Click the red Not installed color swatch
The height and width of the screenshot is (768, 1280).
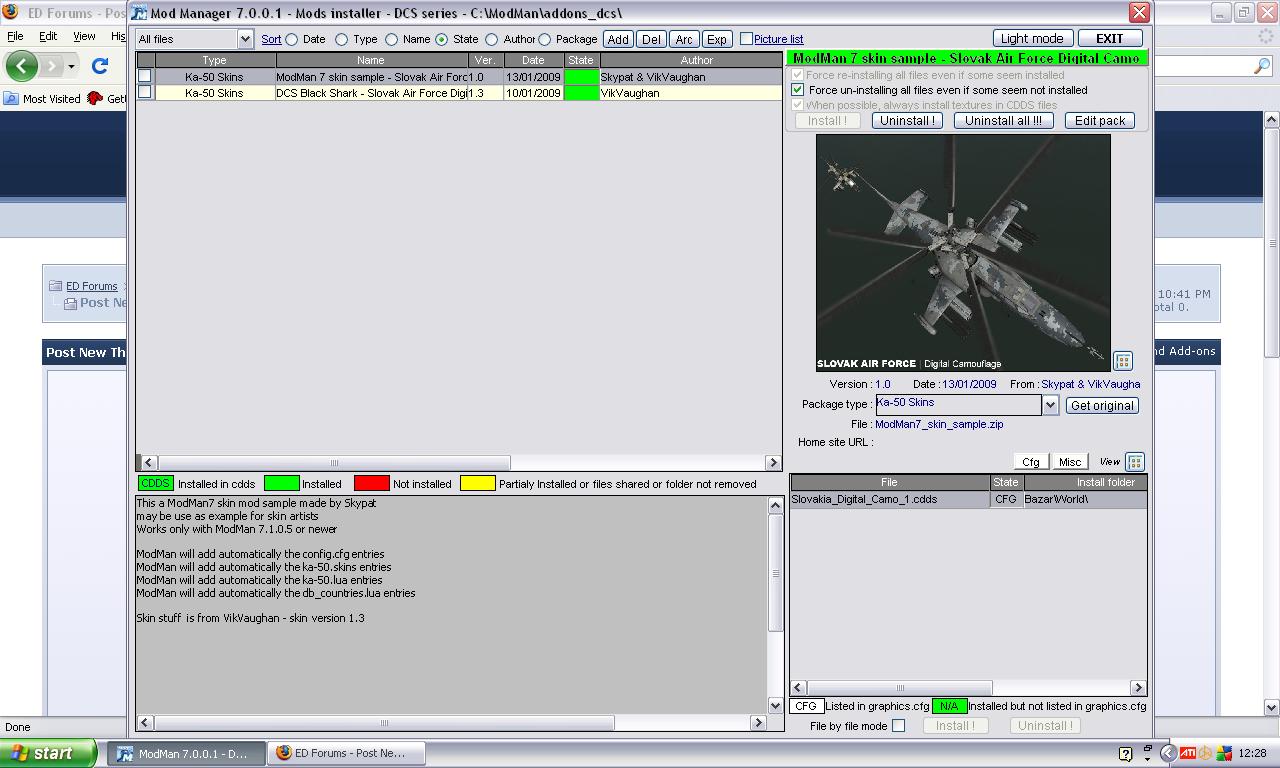371,484
